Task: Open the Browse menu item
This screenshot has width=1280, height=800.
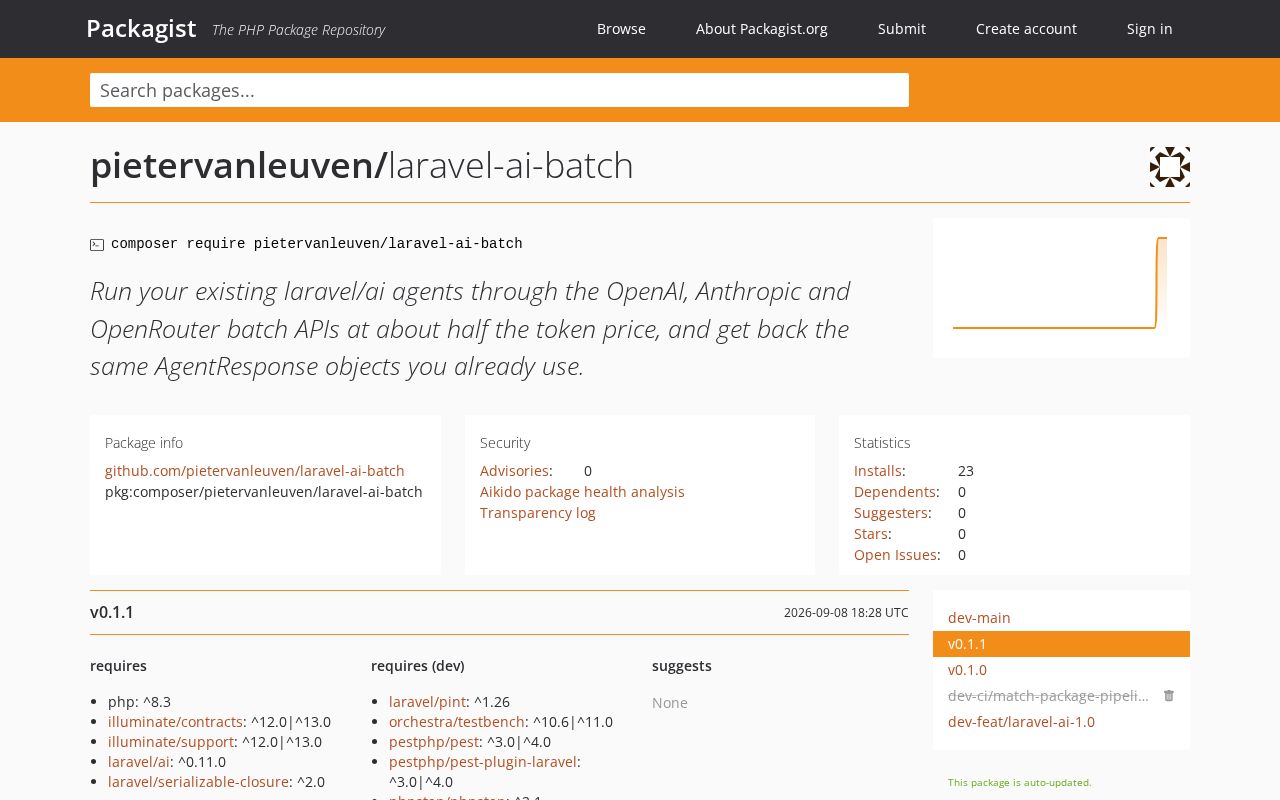Action: click(x=621, y=29)
